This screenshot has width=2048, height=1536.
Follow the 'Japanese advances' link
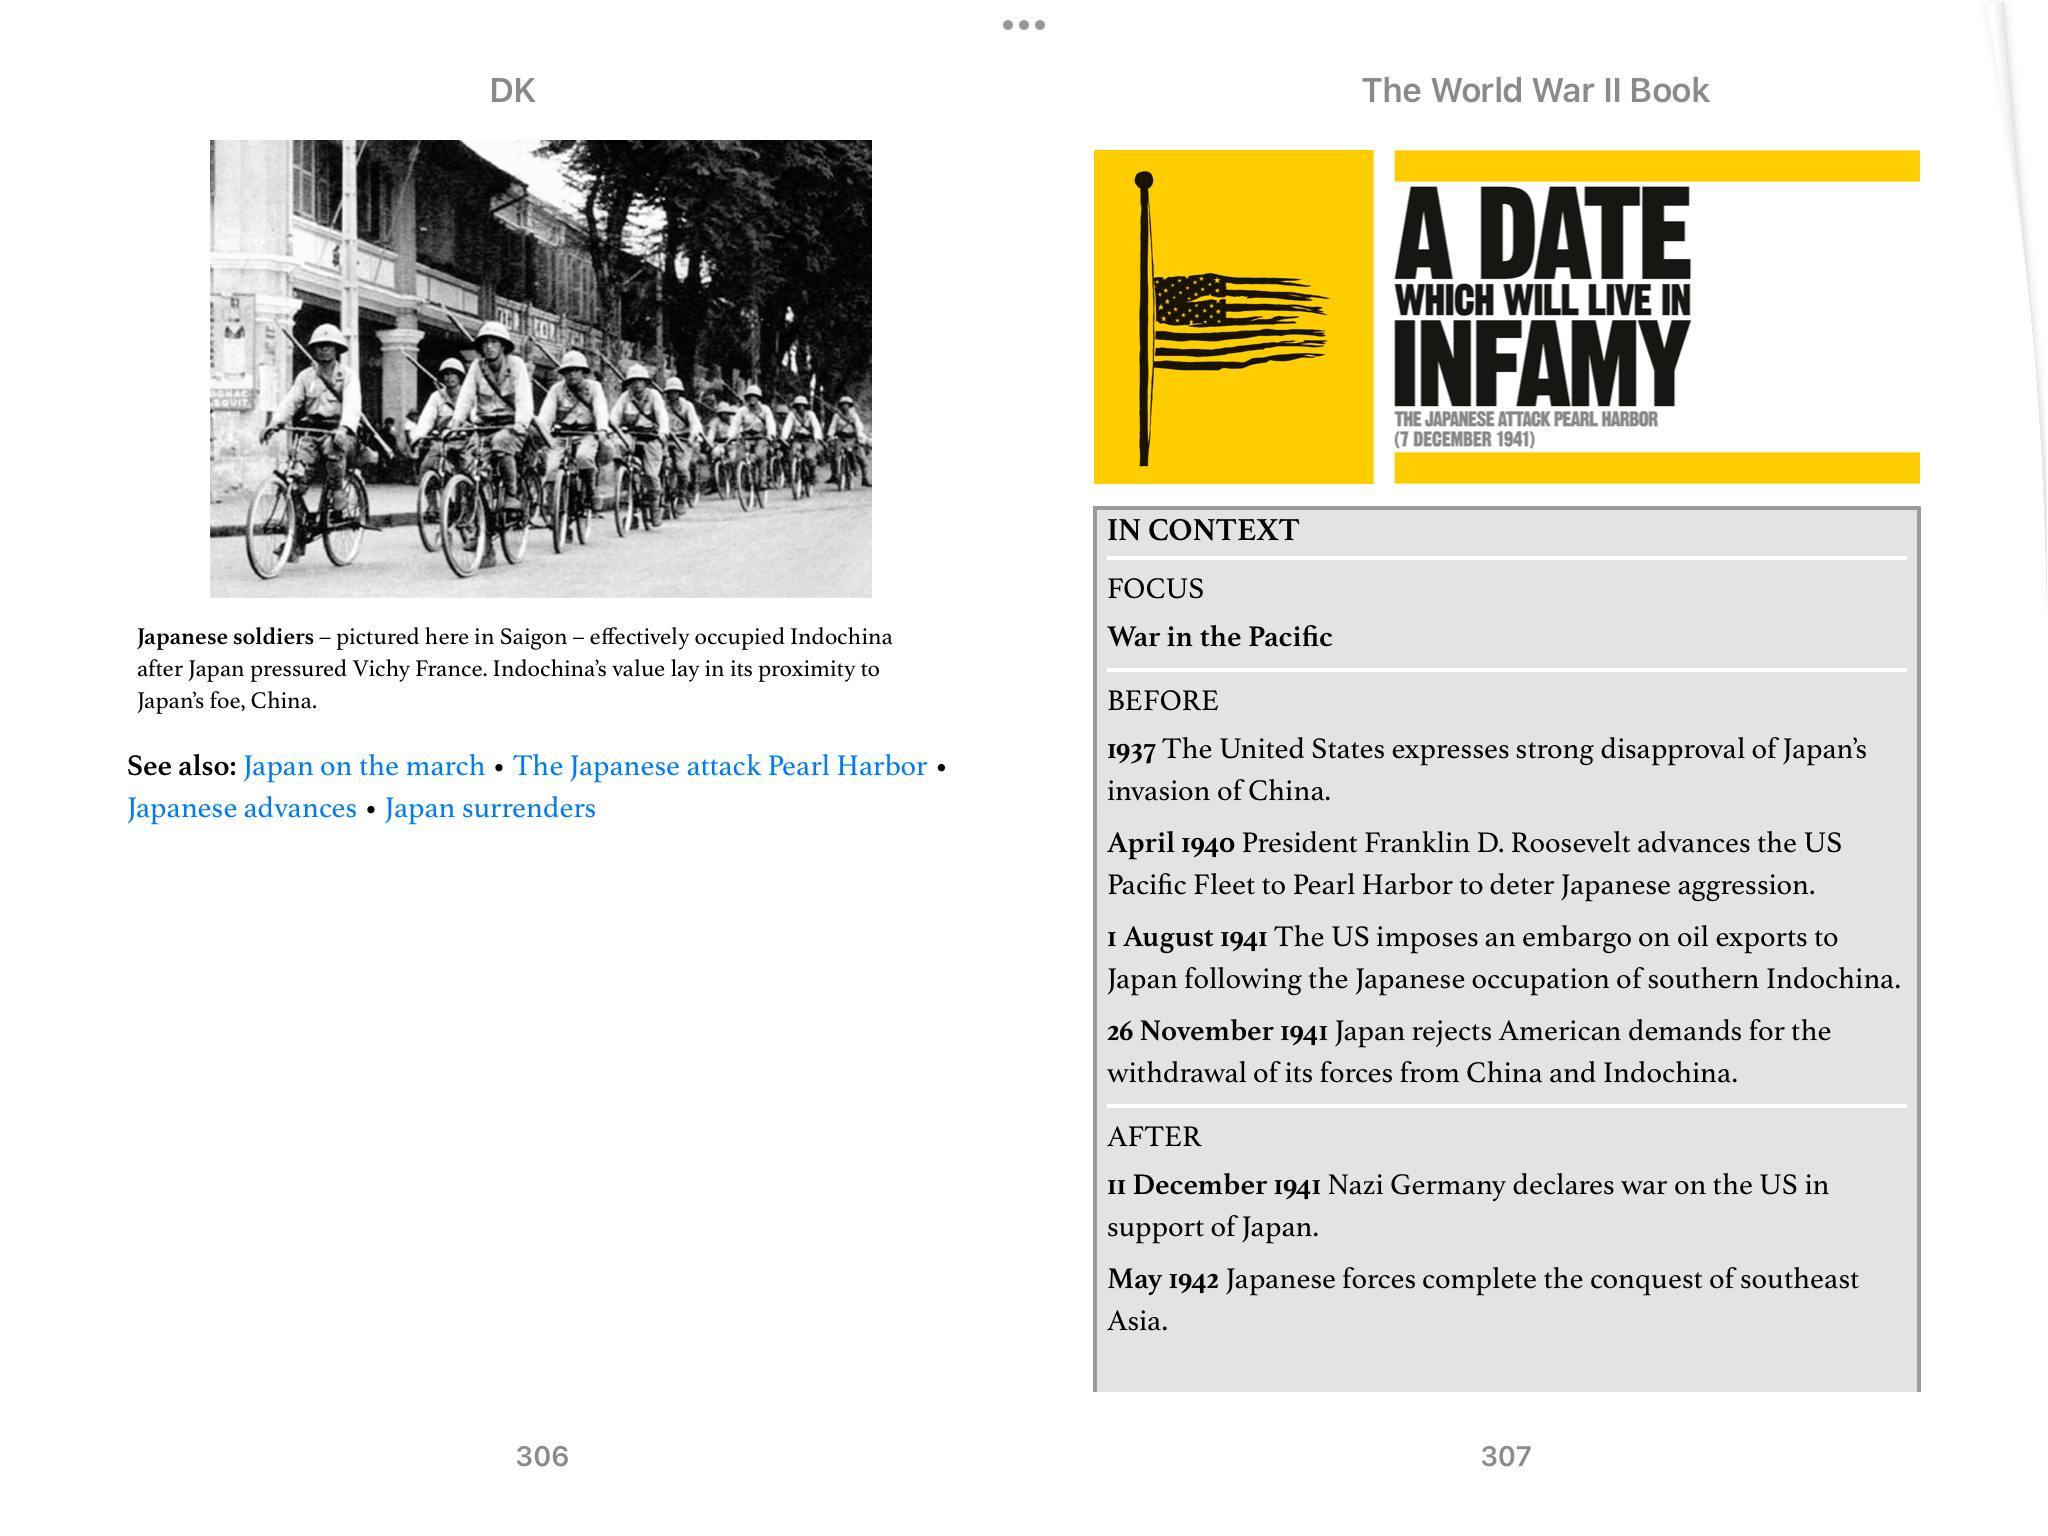[242, 808]
